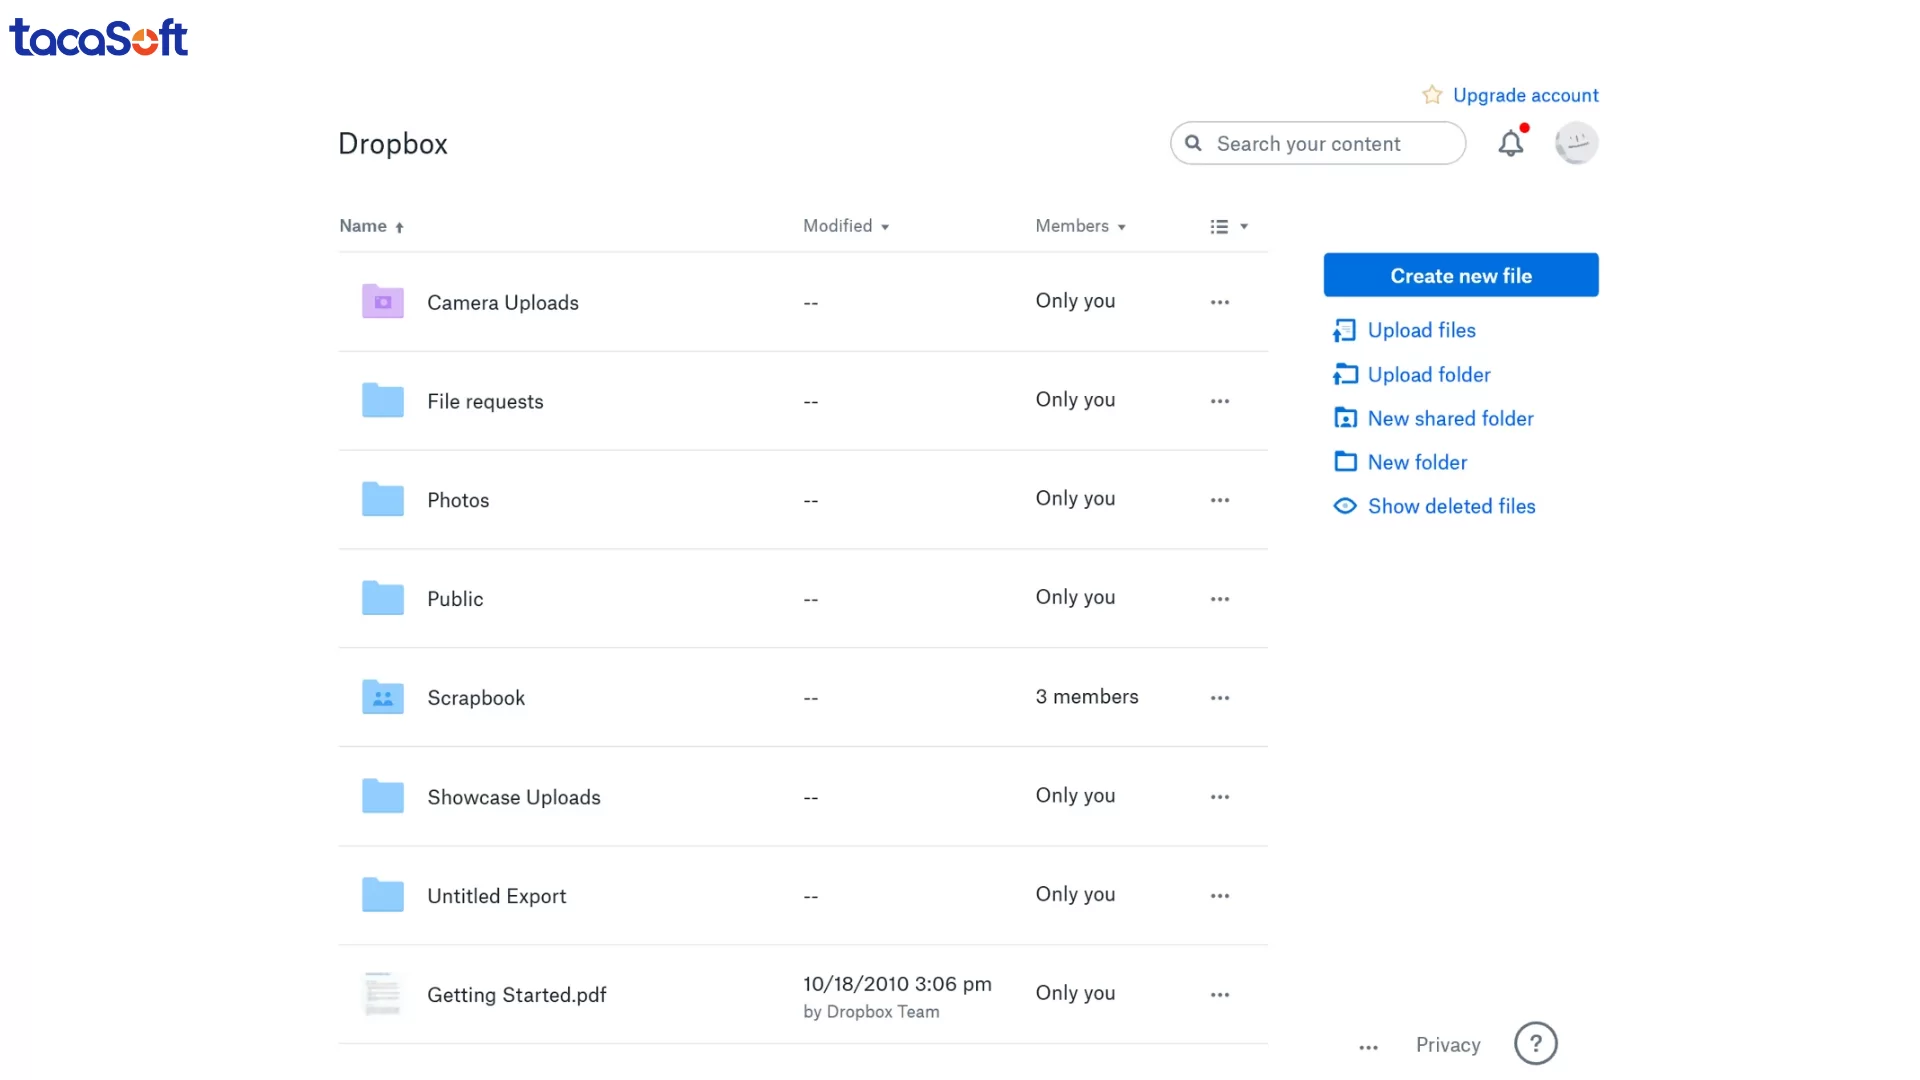Click the help question mark icon
Screen dimensions: 1920x1080
(1535, 1044)
